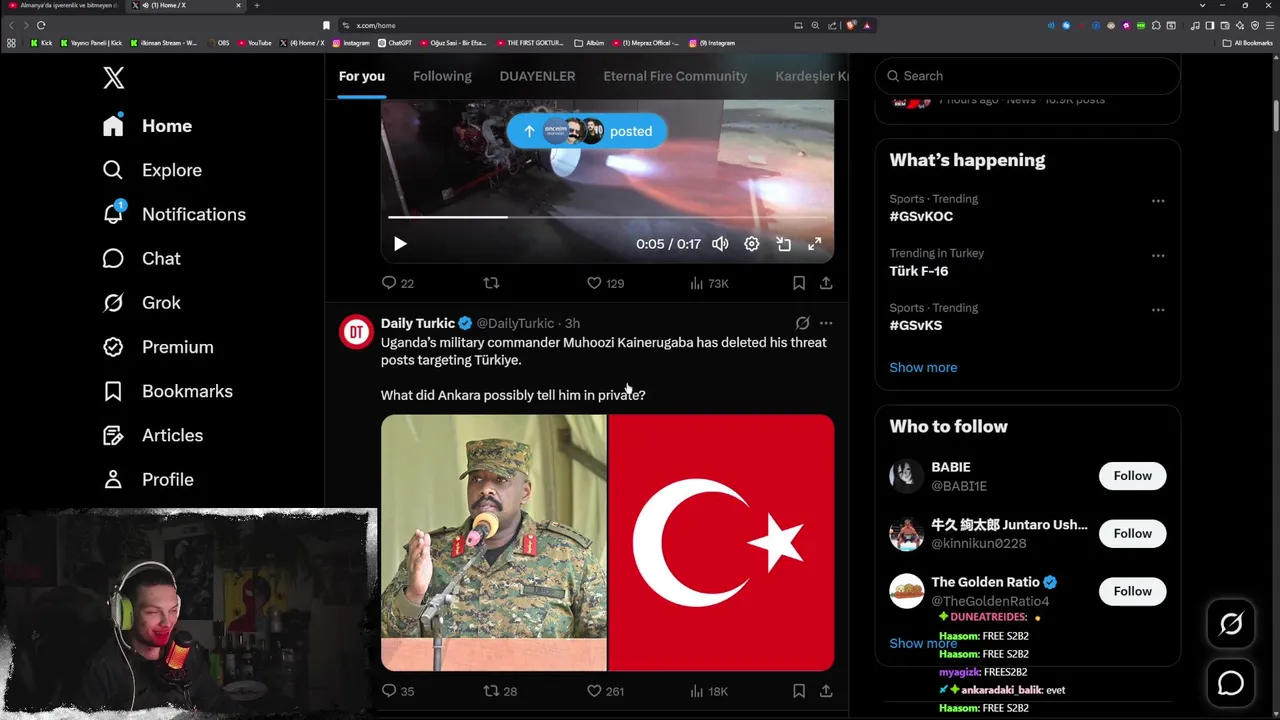Bookmark the Daily Turkic post

point(799,691)
